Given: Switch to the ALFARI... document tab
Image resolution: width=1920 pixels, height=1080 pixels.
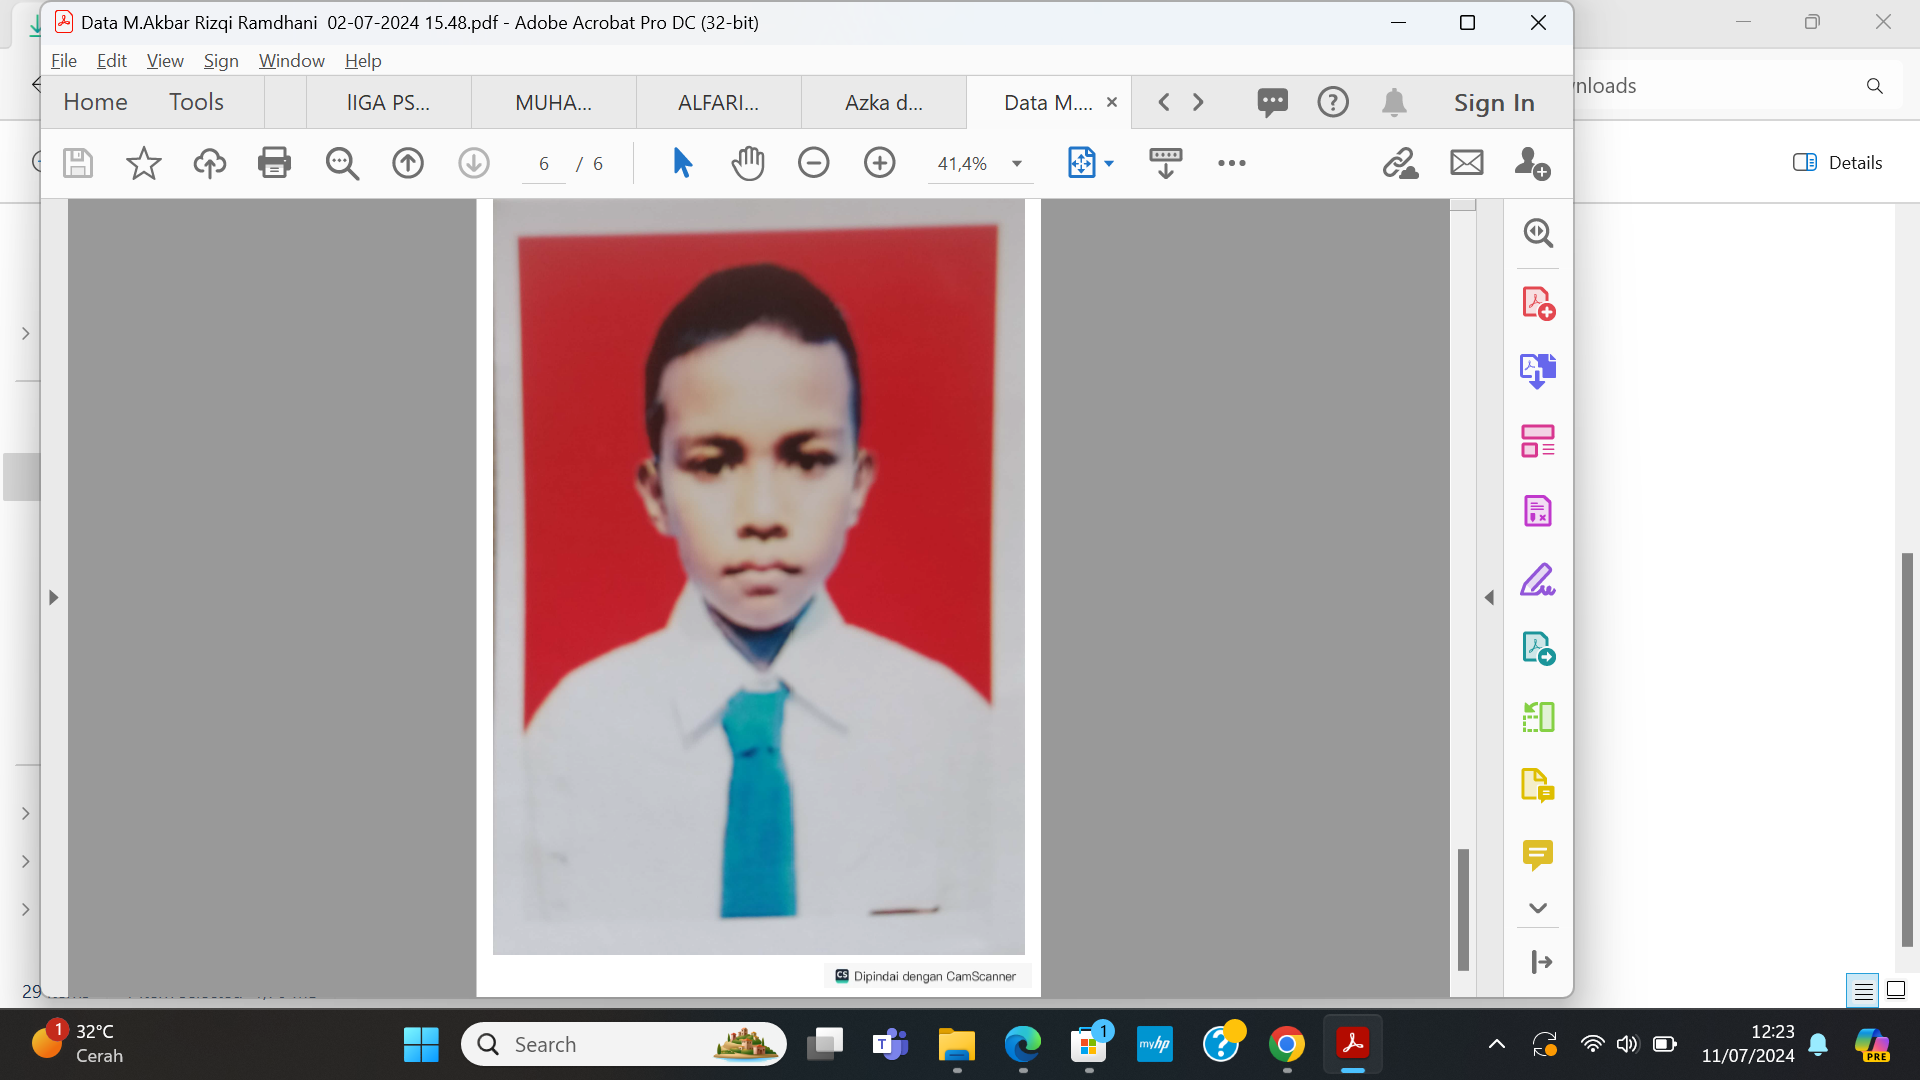Looking at the screenshot, I should tap(718, 103).
